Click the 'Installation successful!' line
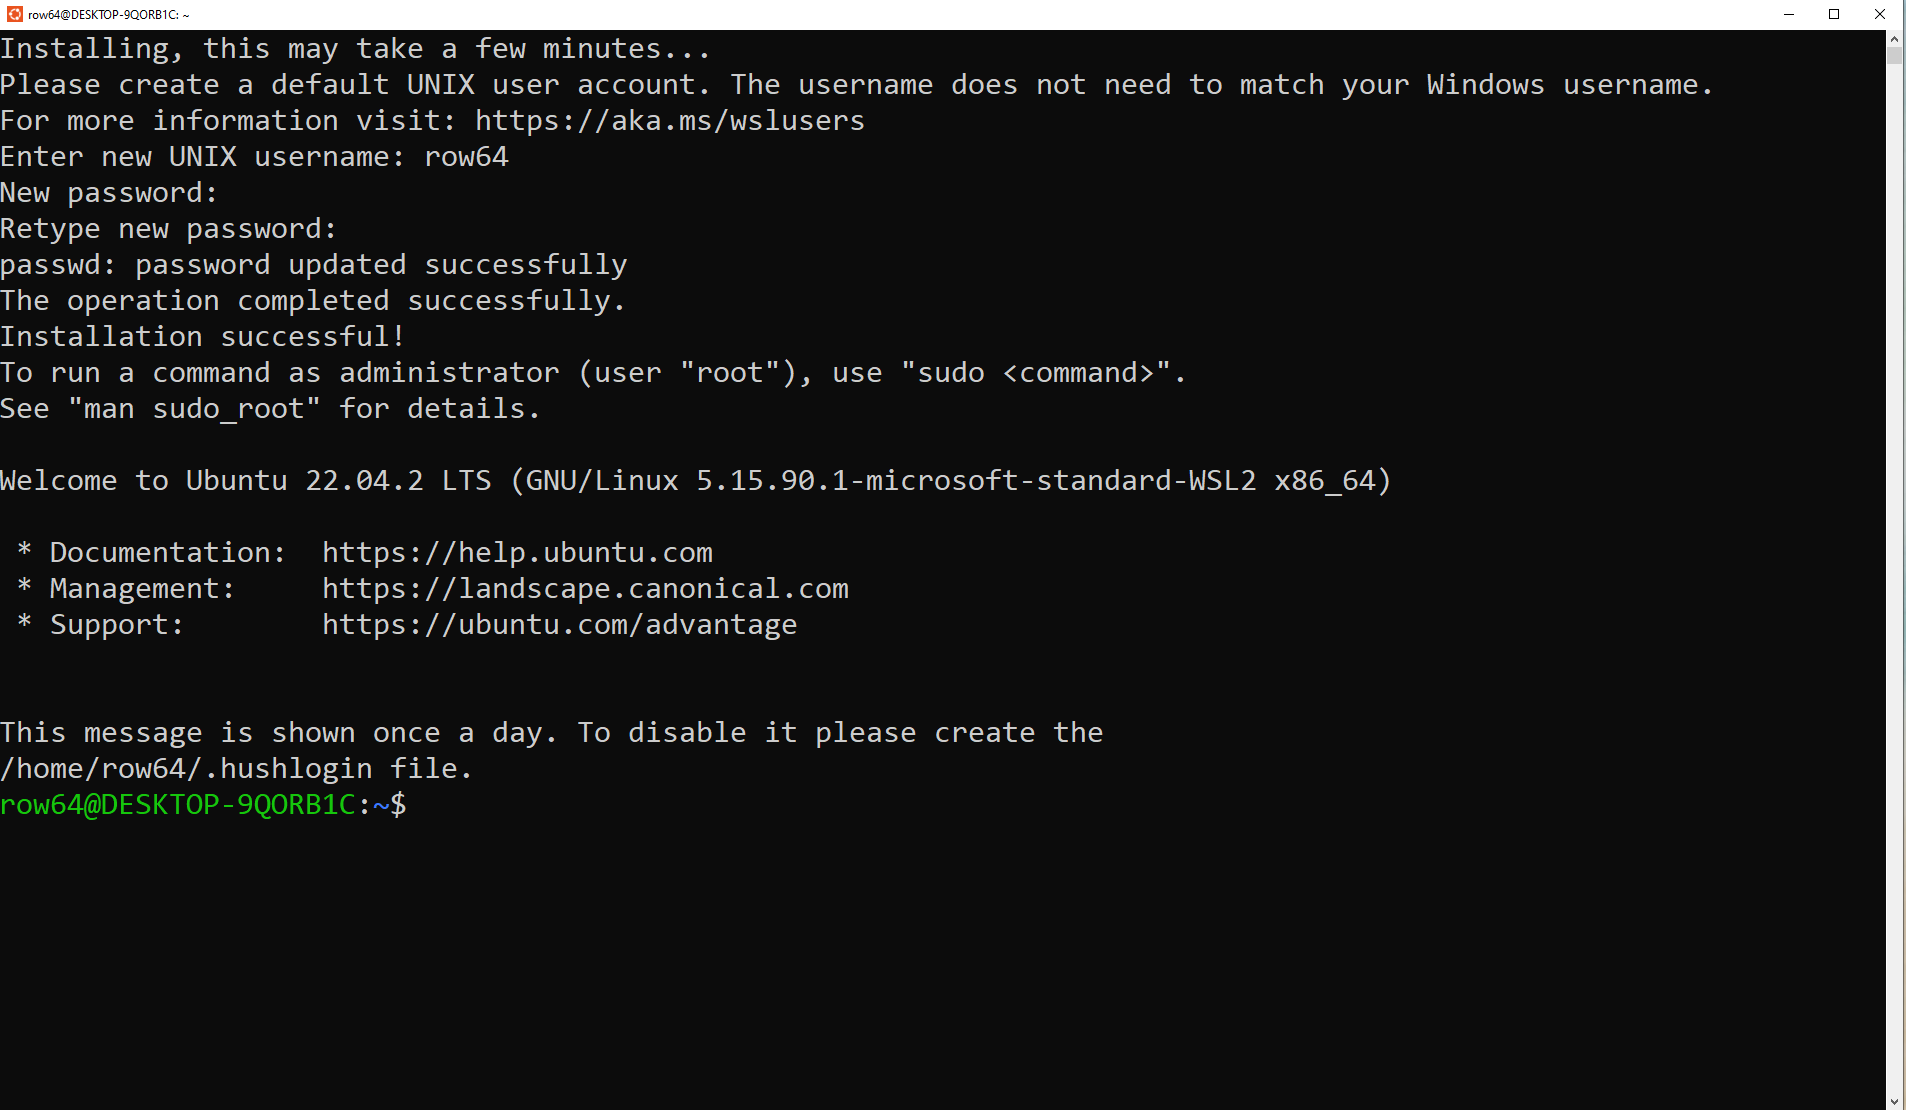Screen dimensions: 1906x1110 (202, 337)
